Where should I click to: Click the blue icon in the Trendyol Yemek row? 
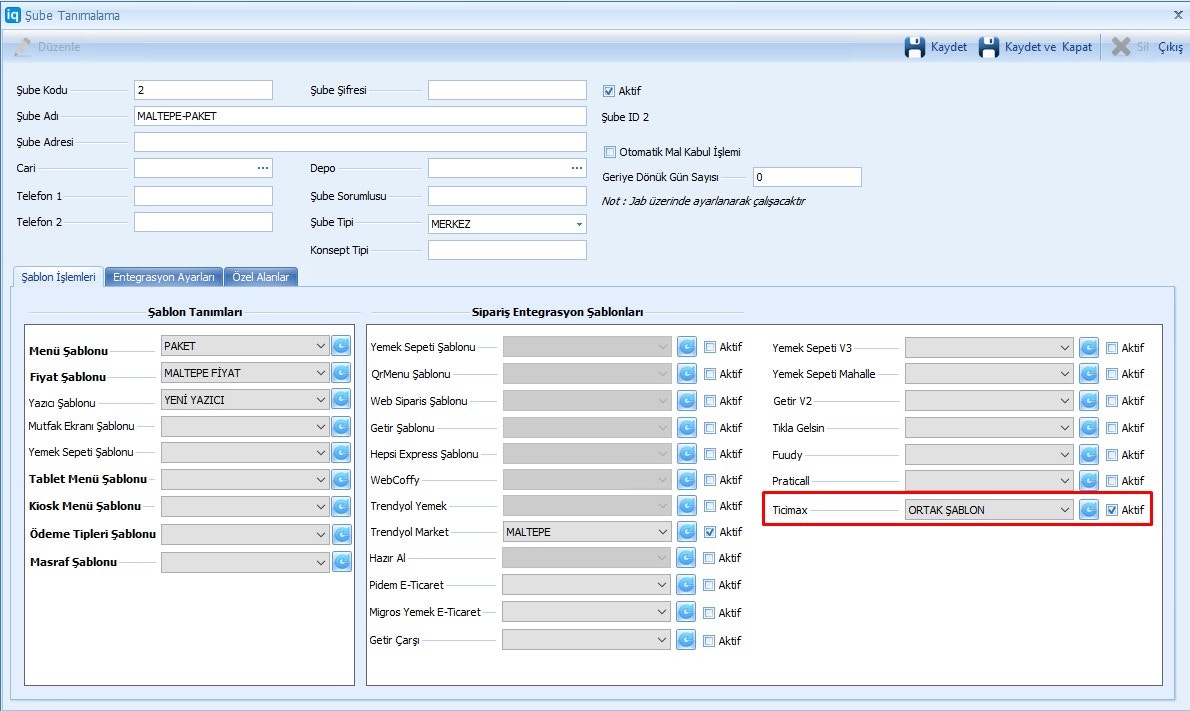point(687,505)
